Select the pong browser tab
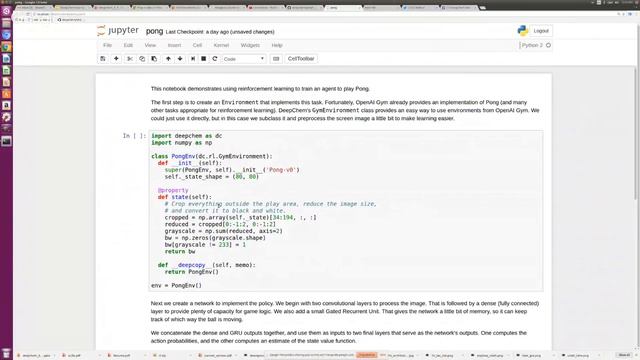 342,7
